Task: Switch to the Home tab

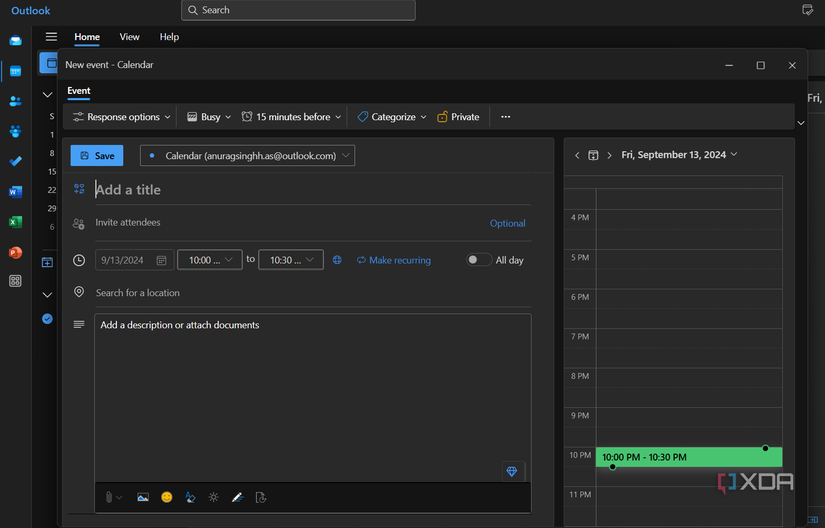Action: tap(87, 37)
